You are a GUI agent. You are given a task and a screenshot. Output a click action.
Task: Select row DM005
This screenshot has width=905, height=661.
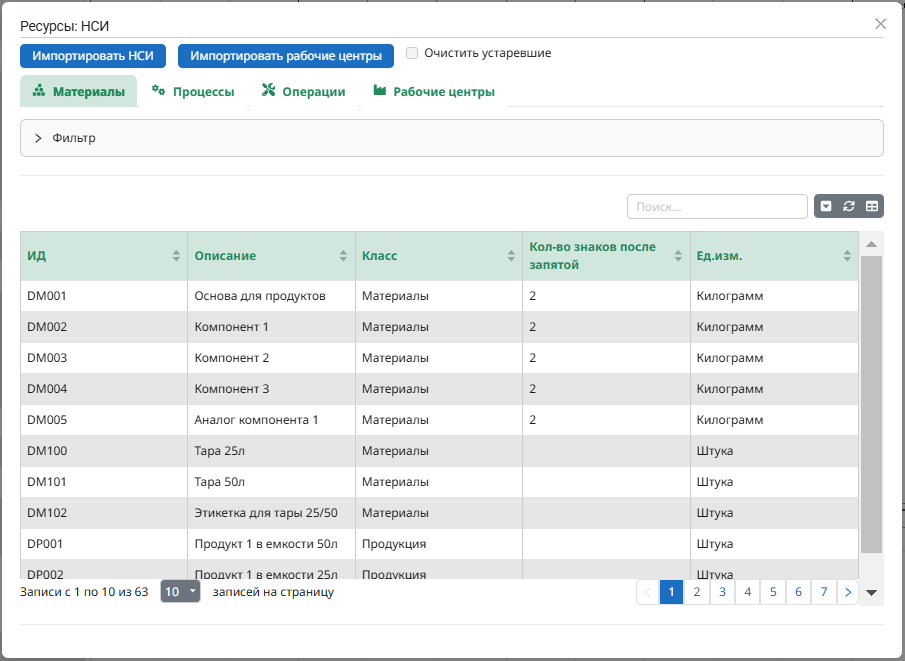(x=439, y=420)
